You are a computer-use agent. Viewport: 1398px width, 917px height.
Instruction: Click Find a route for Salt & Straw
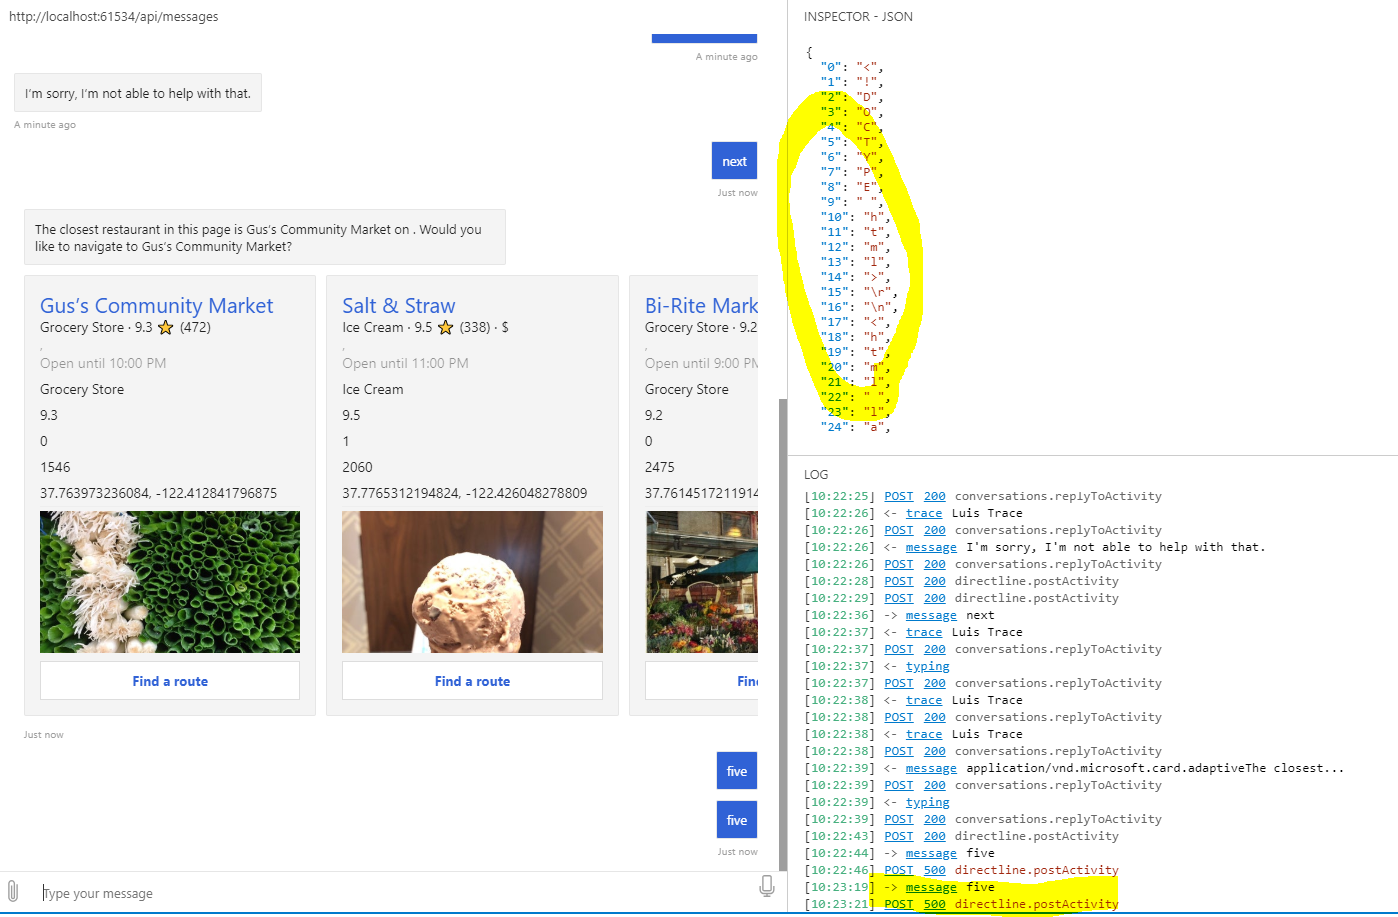pyautogui.click(x=472, y=681)
